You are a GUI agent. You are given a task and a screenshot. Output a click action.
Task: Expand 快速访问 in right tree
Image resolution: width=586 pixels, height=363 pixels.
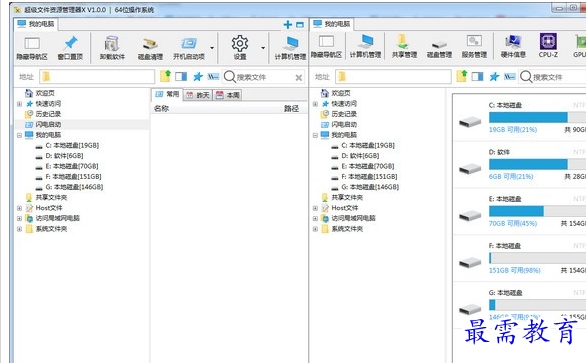point(315,104)
